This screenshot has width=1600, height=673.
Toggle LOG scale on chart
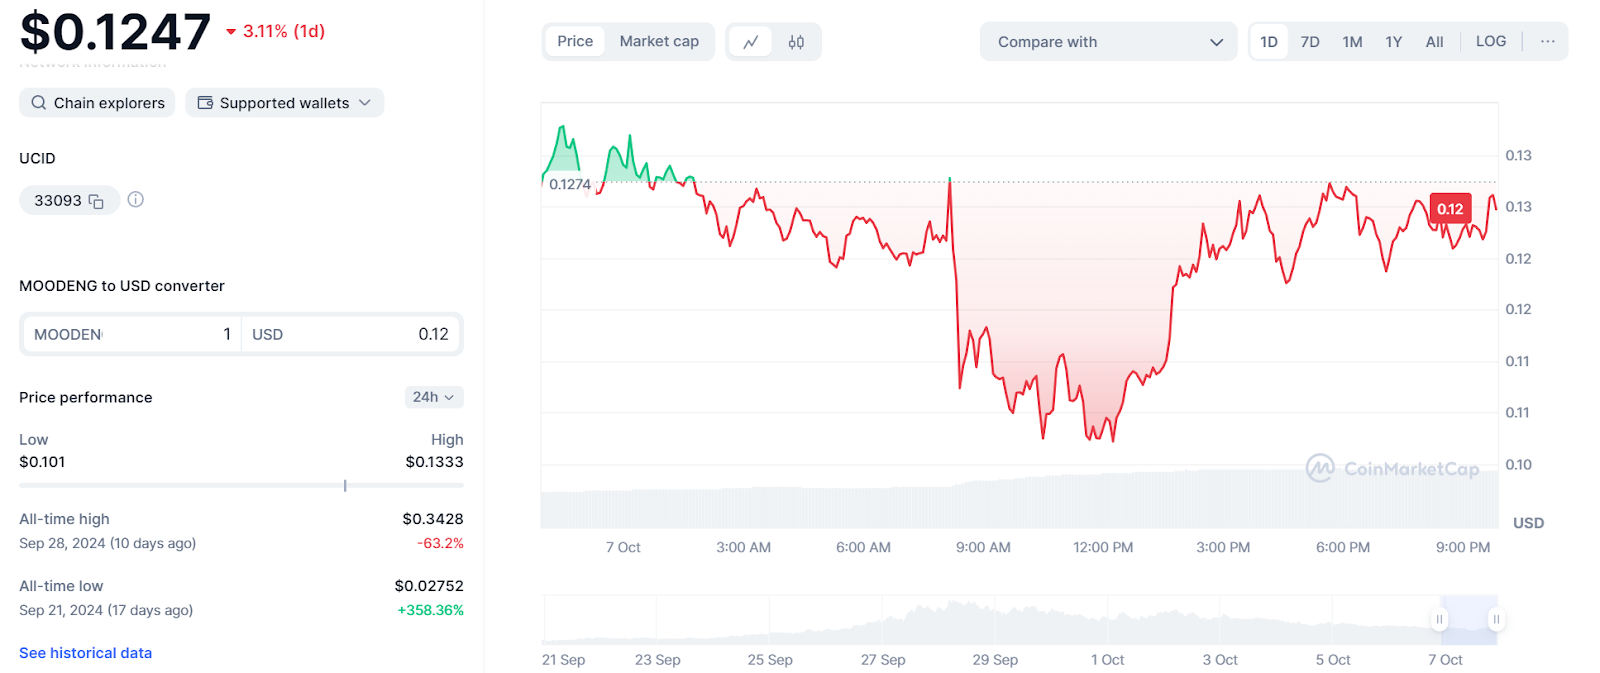(x=1490, y=42)
